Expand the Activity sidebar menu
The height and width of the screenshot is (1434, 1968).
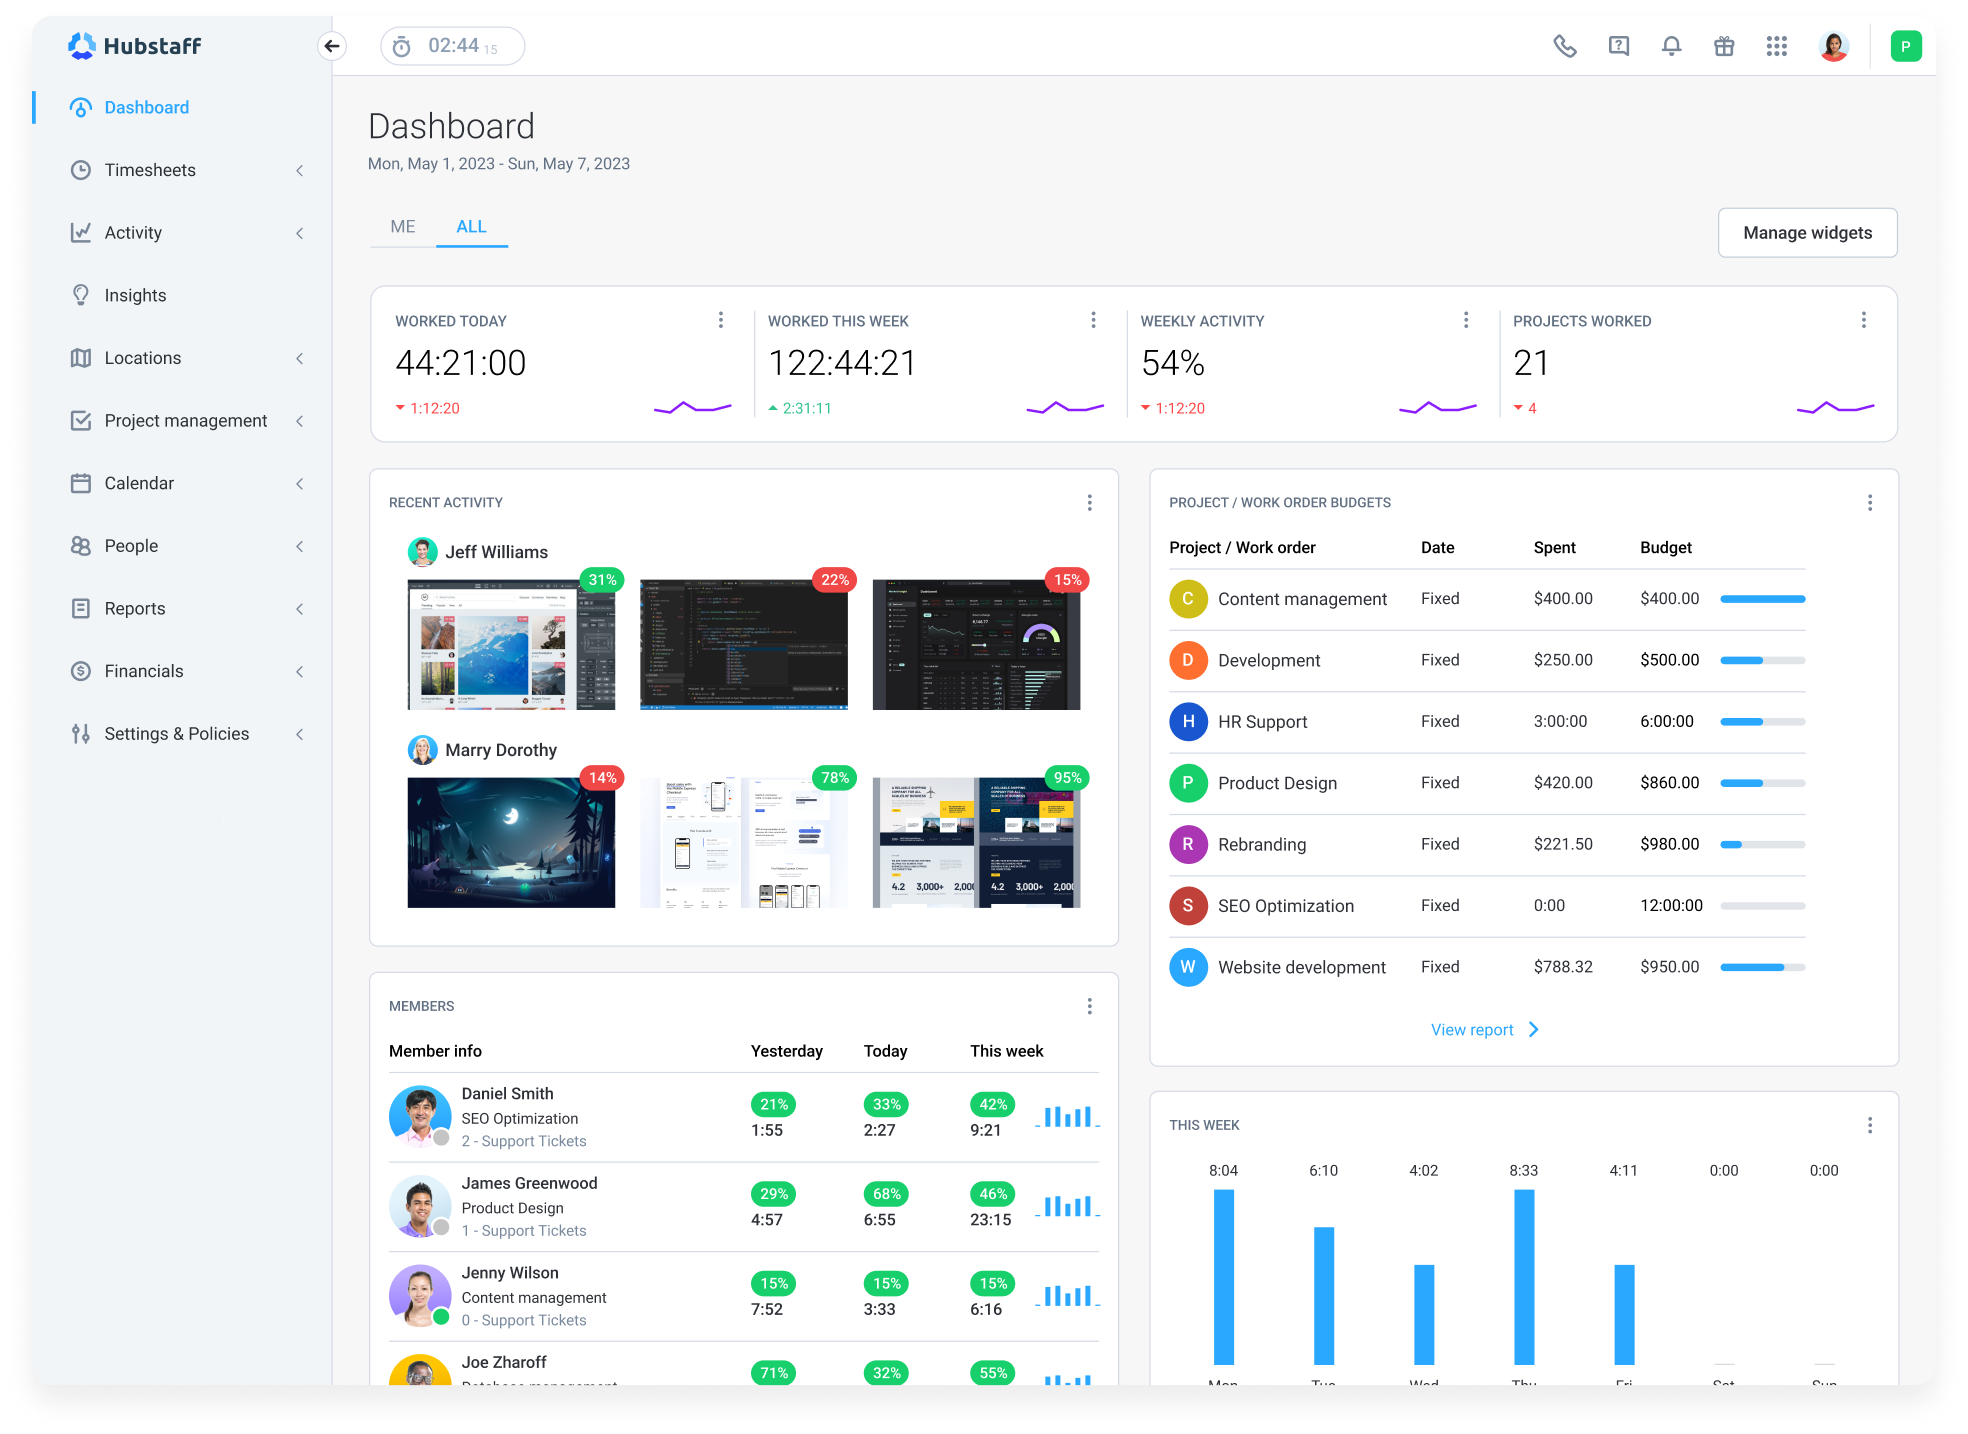click(x=299, y=233)
